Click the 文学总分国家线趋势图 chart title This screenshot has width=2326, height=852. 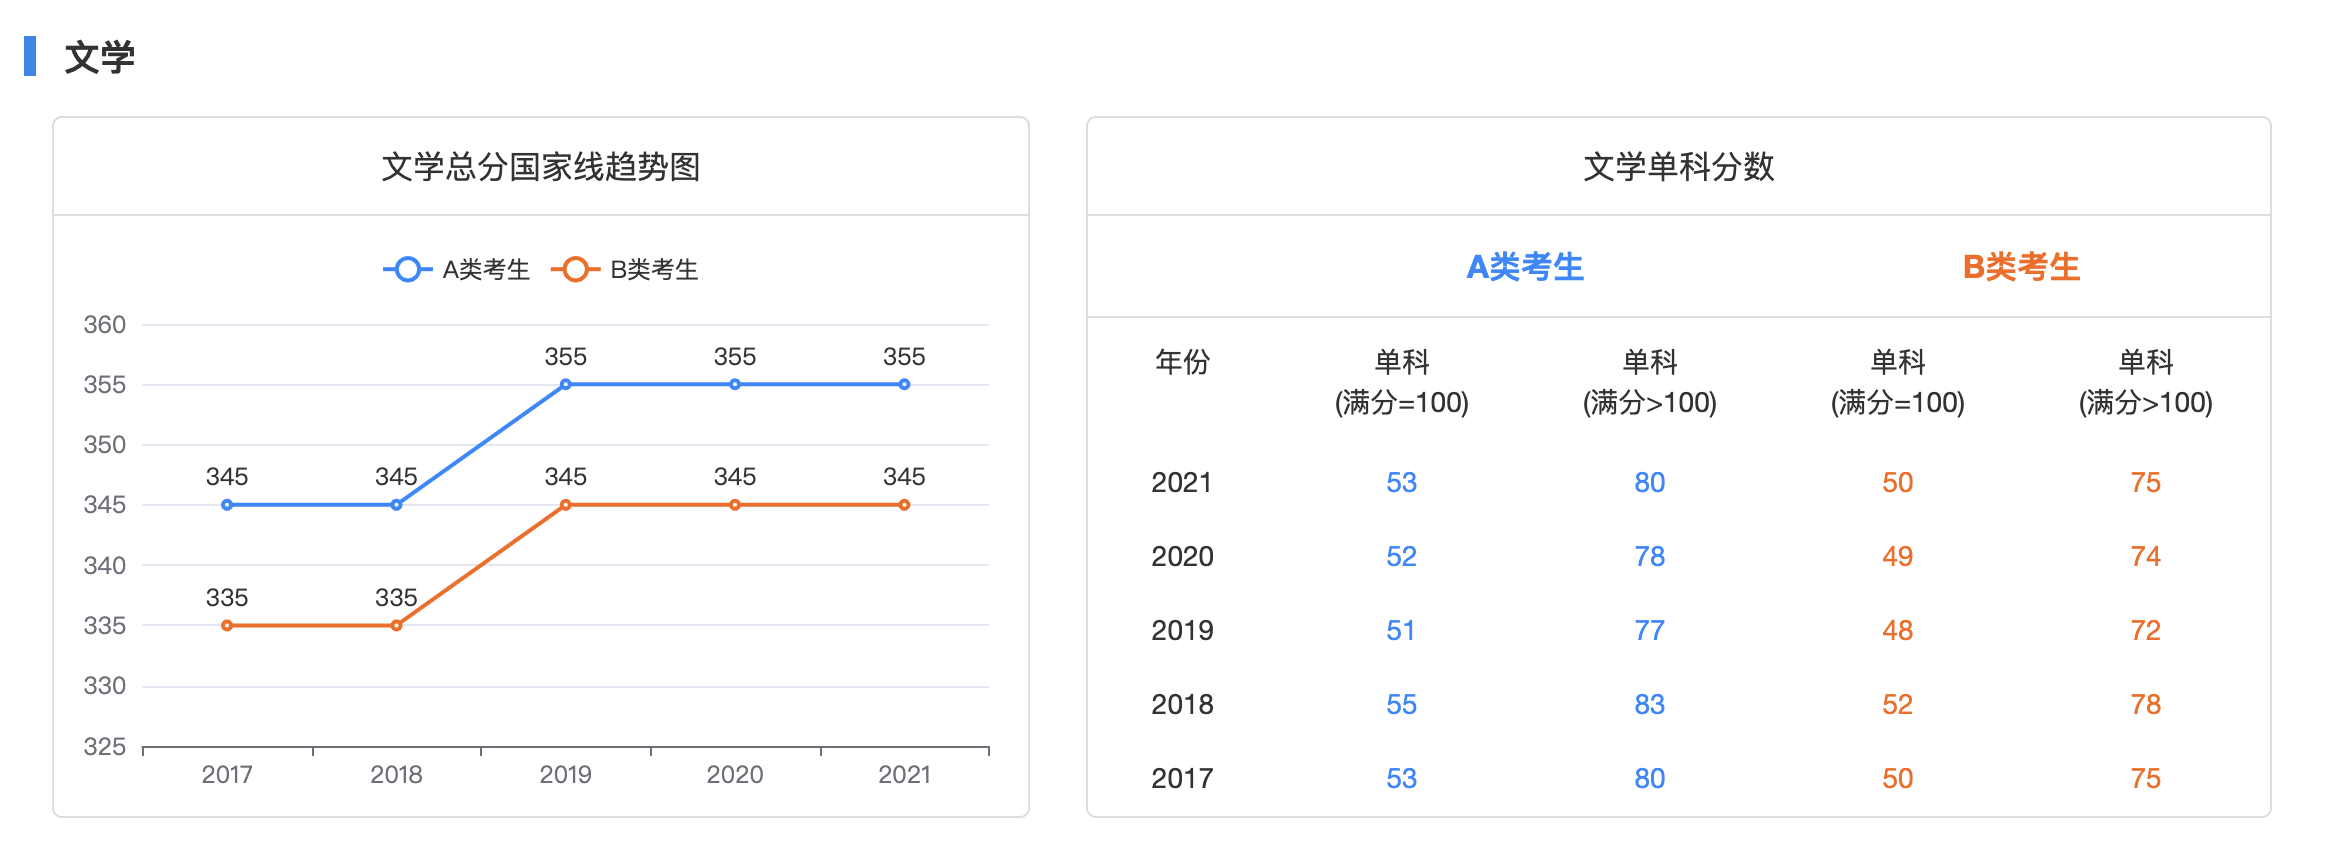pyautogui.click(x=540, y=167)
